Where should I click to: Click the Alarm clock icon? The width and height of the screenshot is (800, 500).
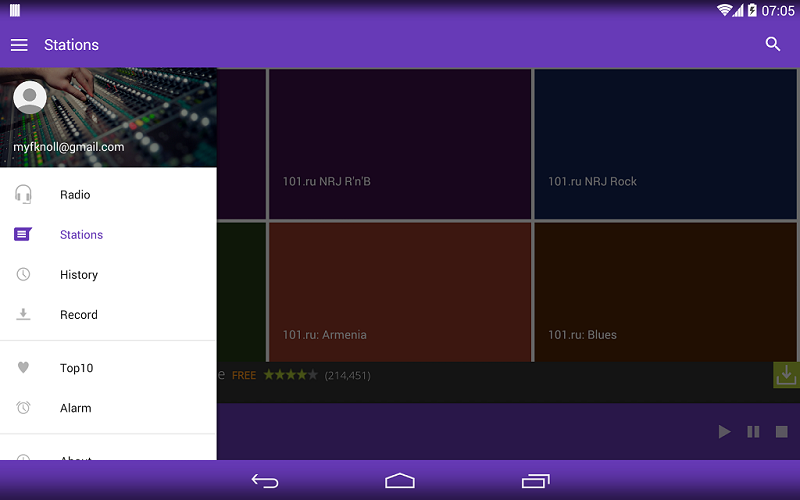[23, 408]
